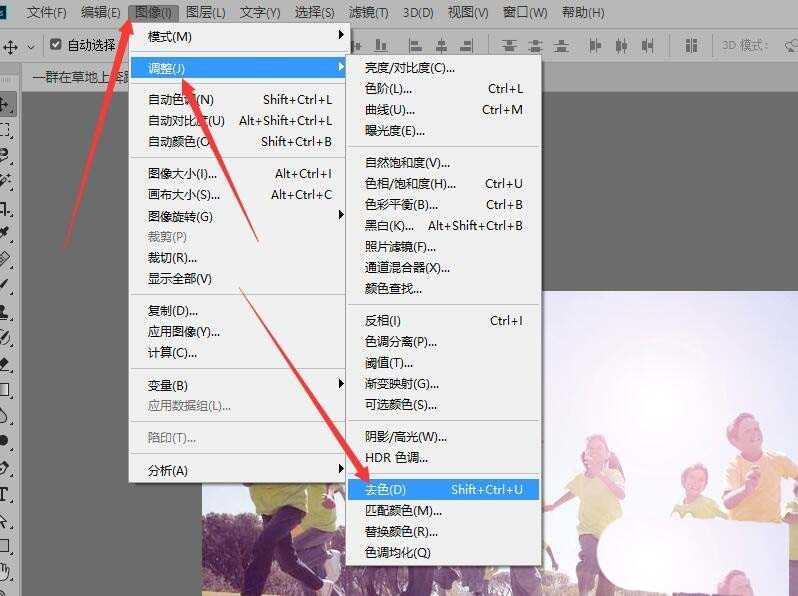Expand the 模式(M) submenu
The width and height of the screenshot is (798, 596).
238,36
